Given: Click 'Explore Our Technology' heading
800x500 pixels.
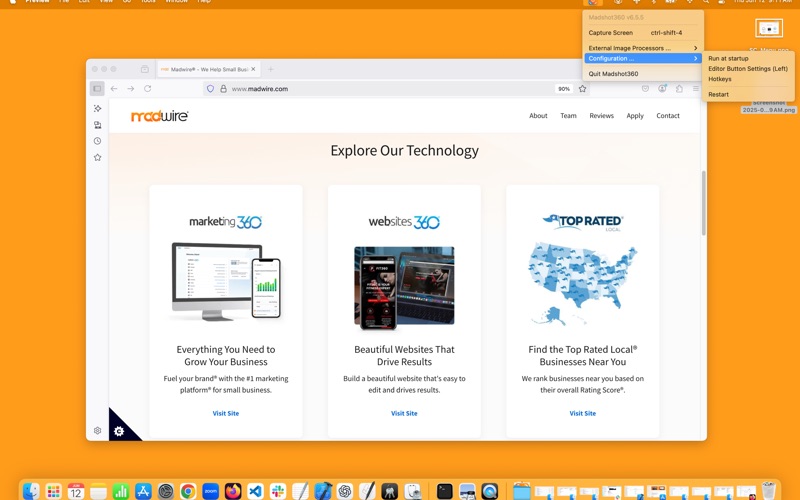Looking at the screenshot, I should (405, 151).
